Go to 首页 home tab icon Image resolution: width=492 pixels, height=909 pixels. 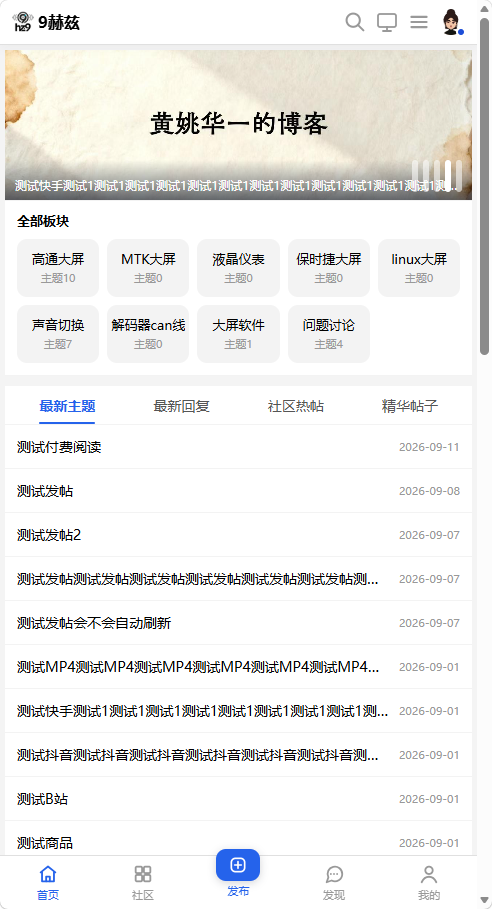coord(48,874)
